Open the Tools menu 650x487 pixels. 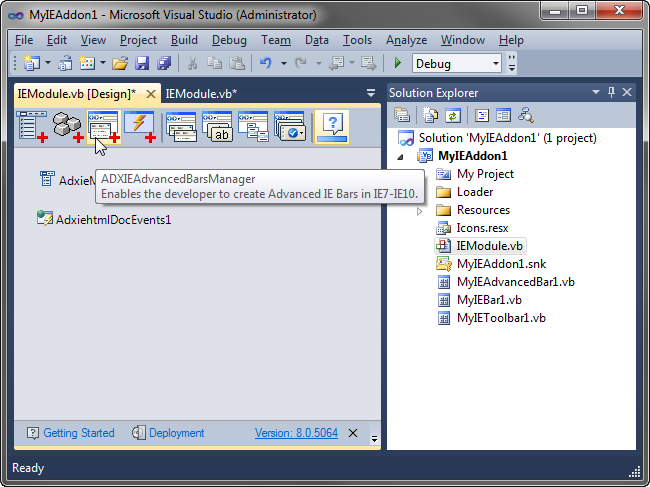click(x=357, y=40)
